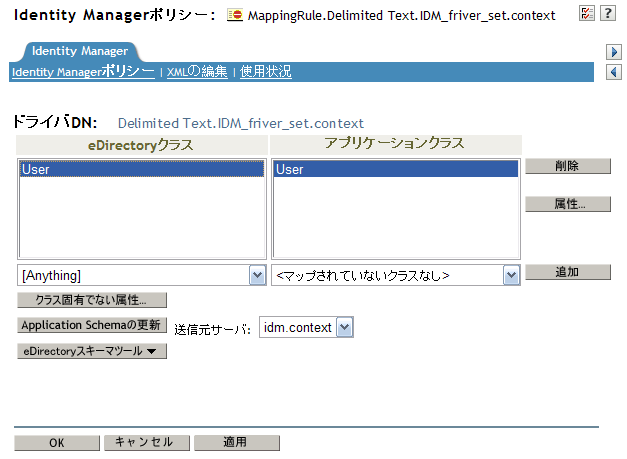Open the 使用状況 link
This screenshot has width=627, height=459.
click(x=266, y=72)
